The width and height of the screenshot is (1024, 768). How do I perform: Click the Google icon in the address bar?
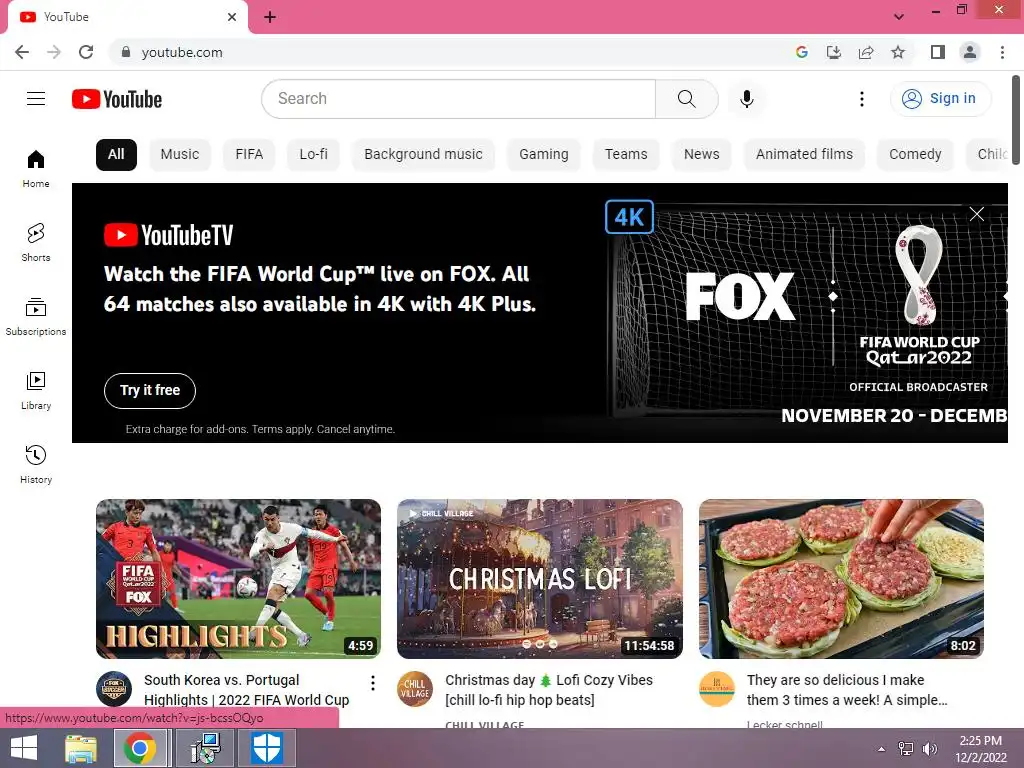tap(802, 52)
